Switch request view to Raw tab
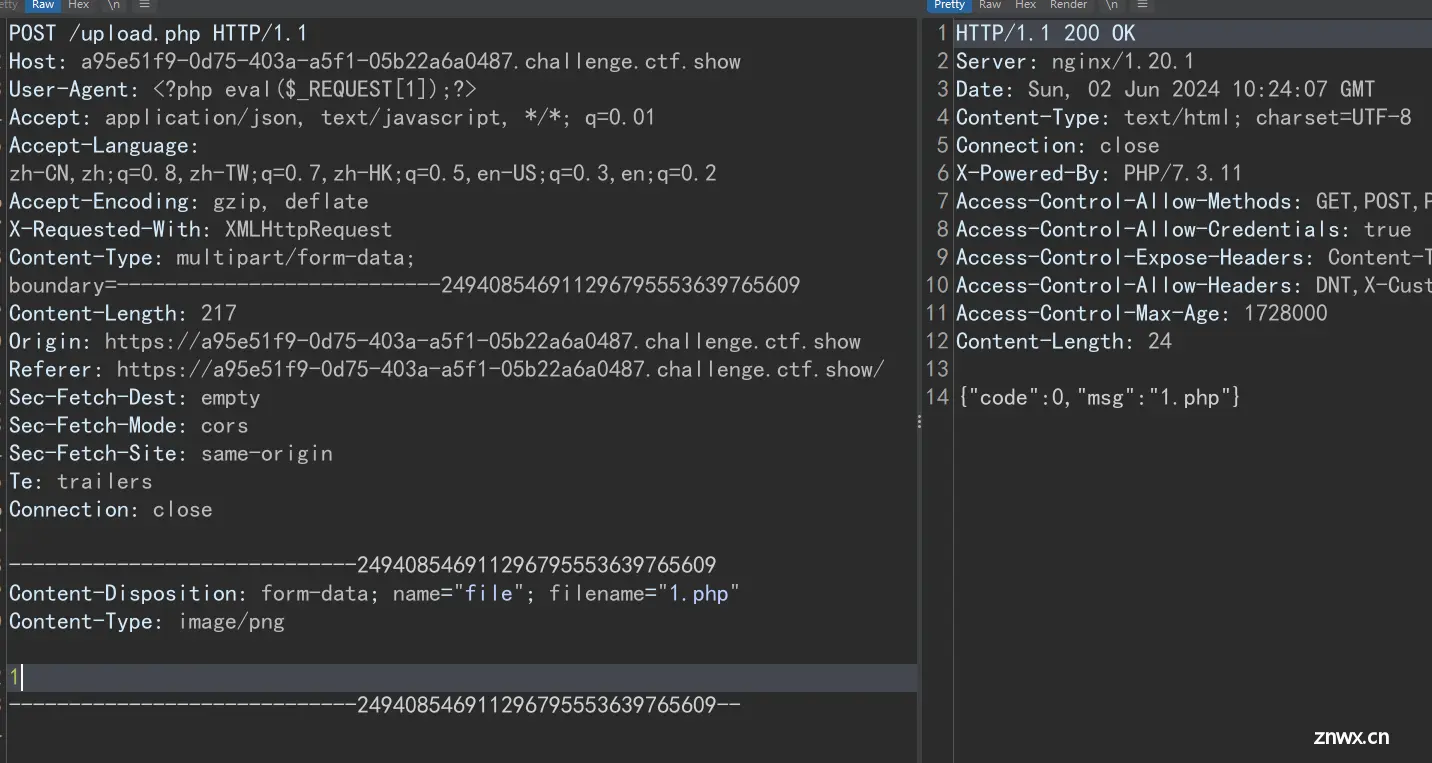Viewport: 1432px width, 763px height. click(43, 5)
